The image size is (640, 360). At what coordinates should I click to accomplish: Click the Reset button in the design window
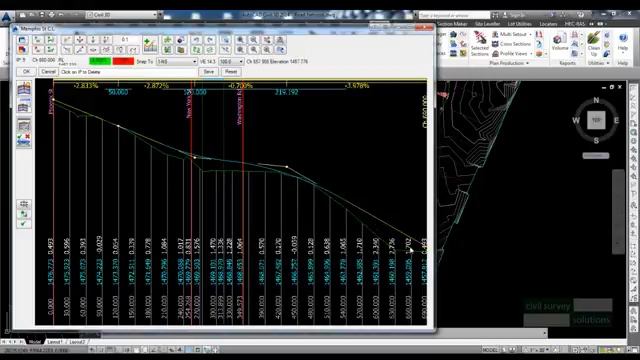[x=231, y=72]
